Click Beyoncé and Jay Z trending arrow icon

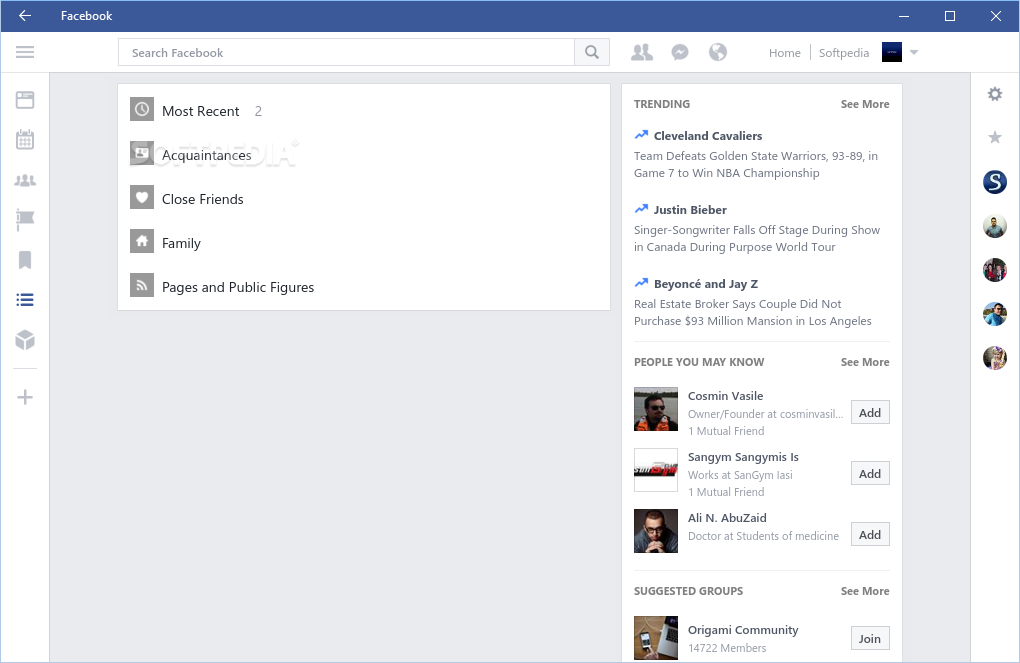pos(641,283)
